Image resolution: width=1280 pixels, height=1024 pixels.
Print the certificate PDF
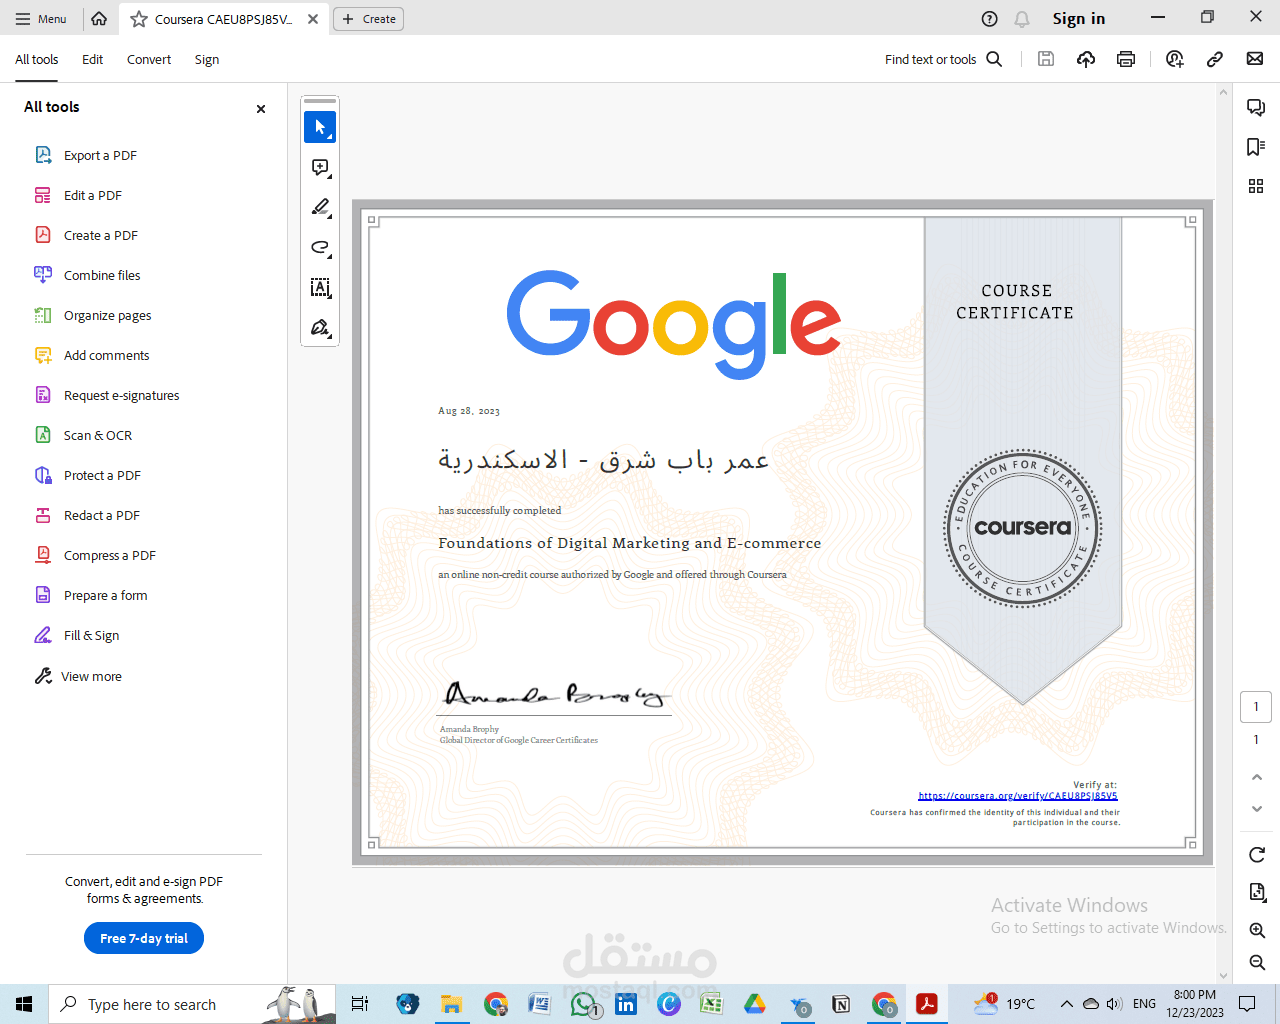click(1125, 59)
